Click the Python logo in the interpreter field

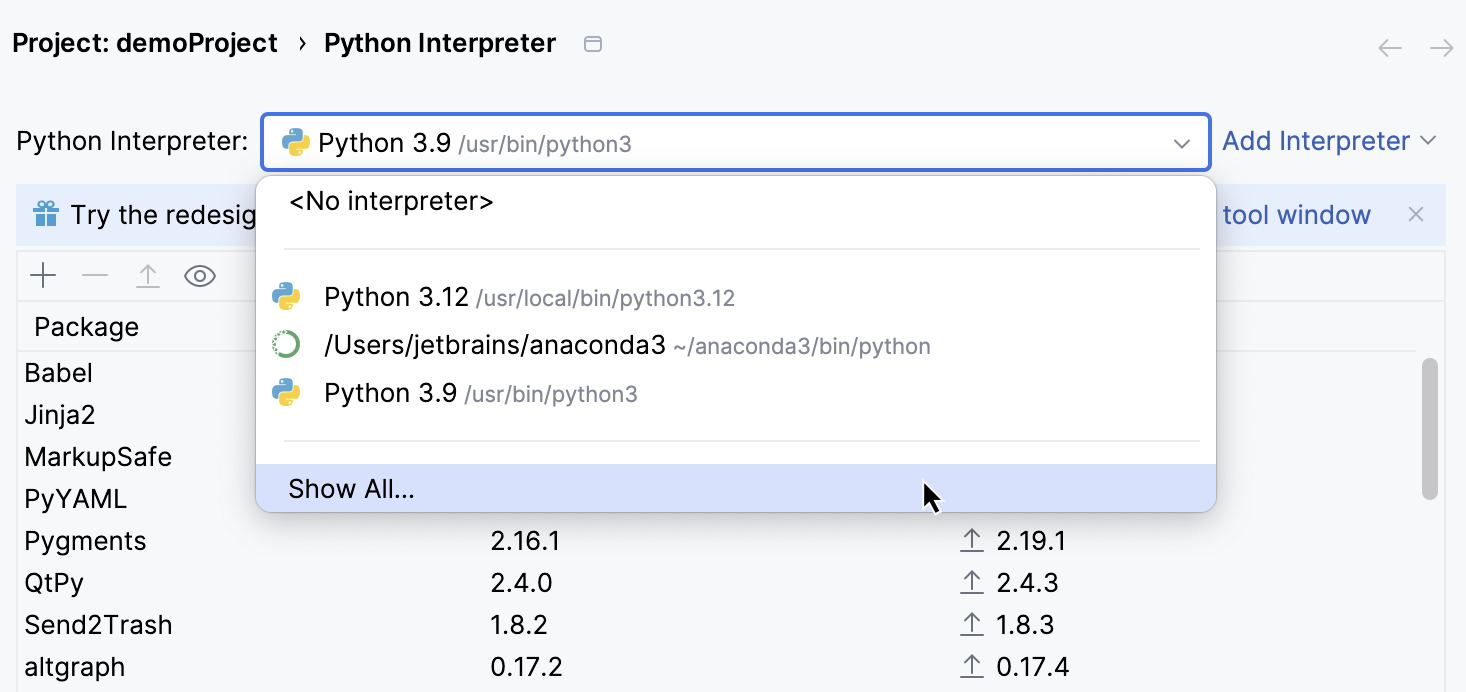293,142
